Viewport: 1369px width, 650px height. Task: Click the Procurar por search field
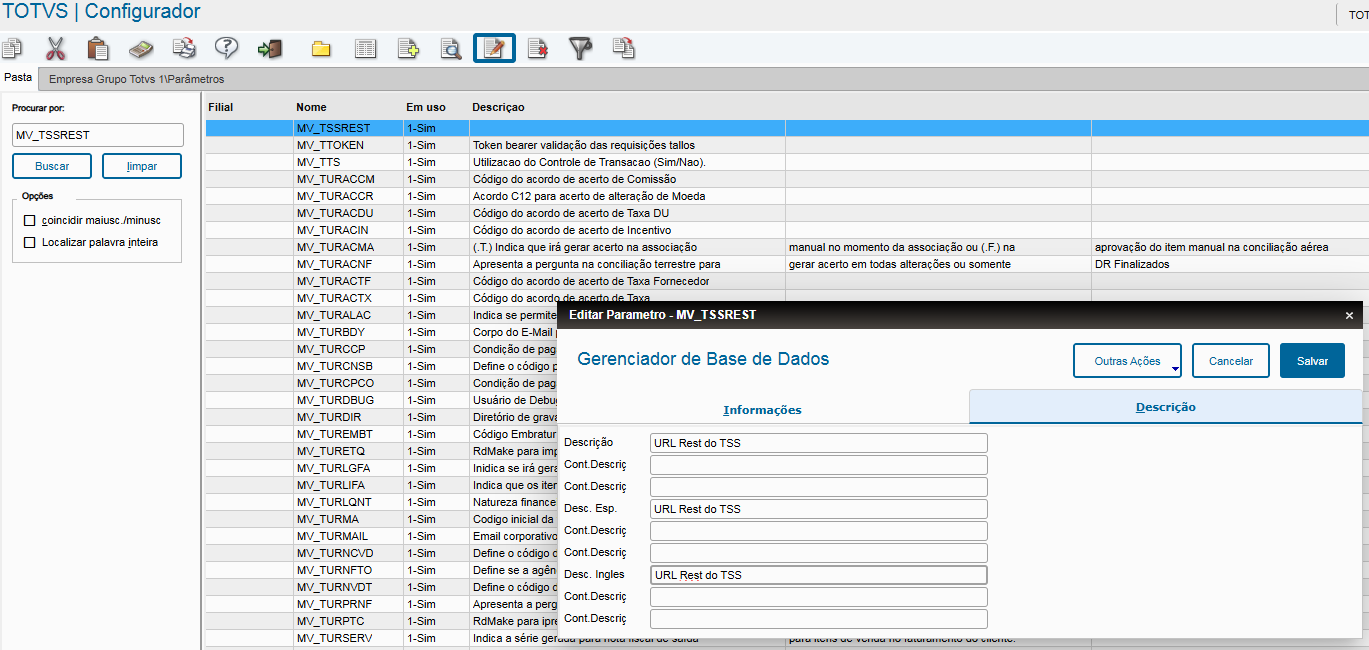click(98, 135)
